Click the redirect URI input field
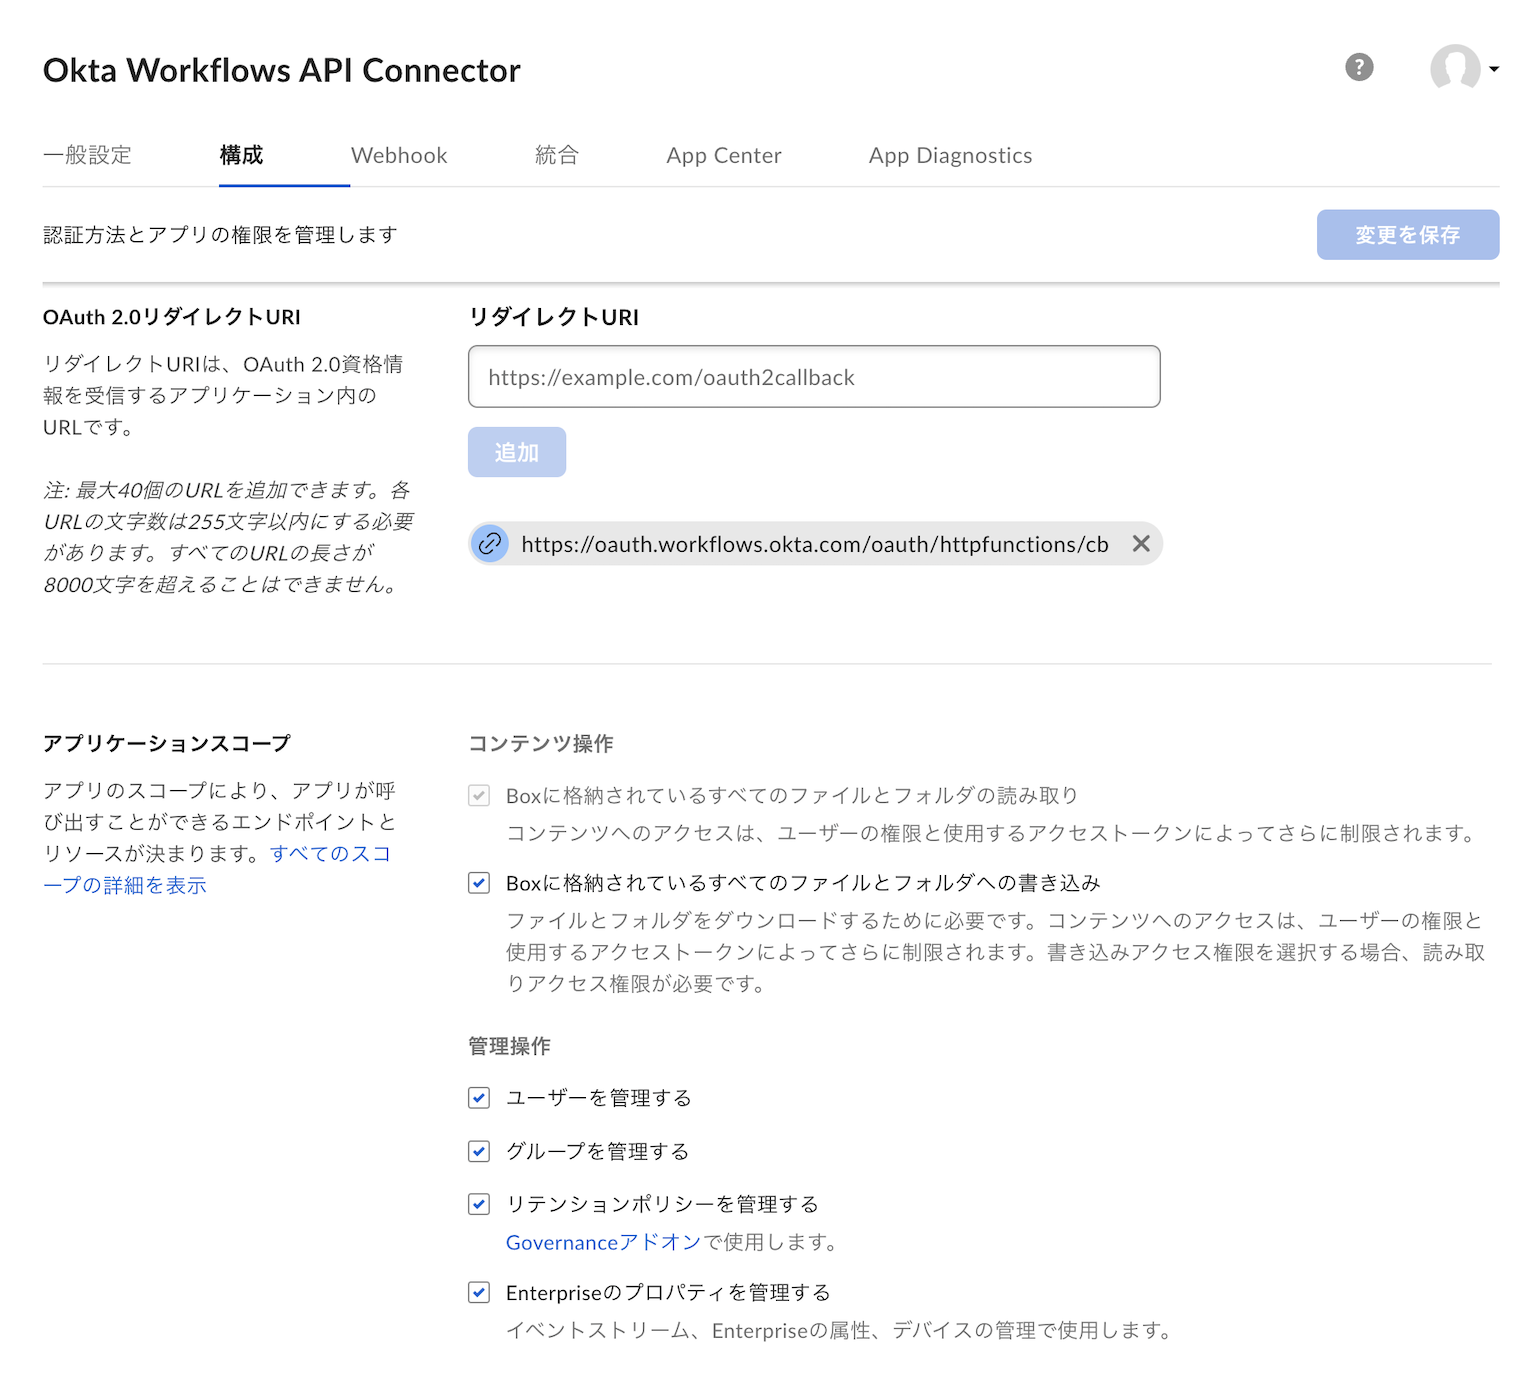Image resolution: width=1536 pixels, height=1375 pixels. 813,377
